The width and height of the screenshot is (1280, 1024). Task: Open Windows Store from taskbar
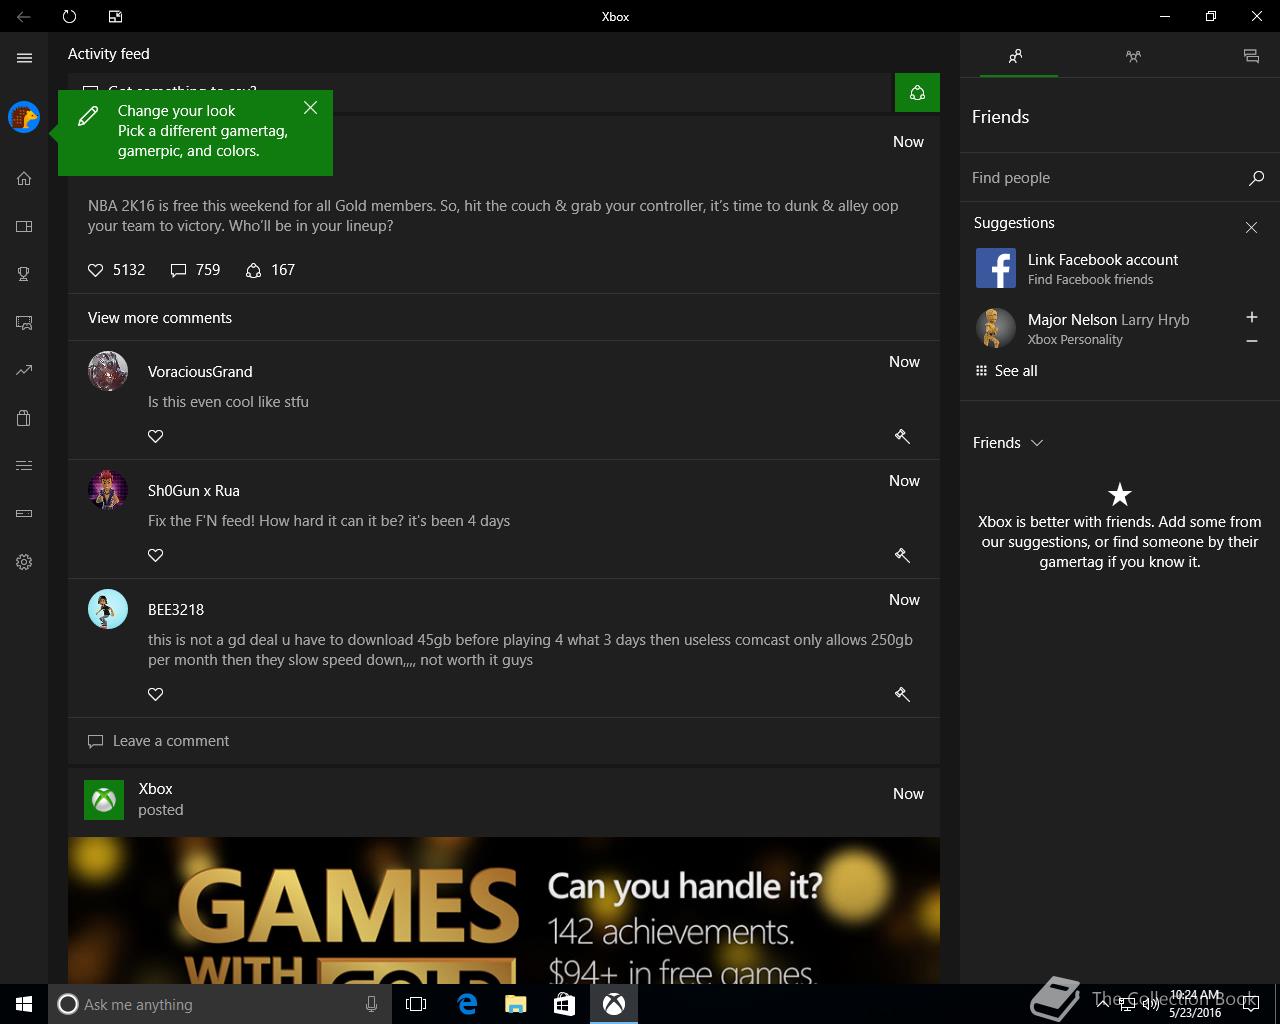tap(564, 1004)
